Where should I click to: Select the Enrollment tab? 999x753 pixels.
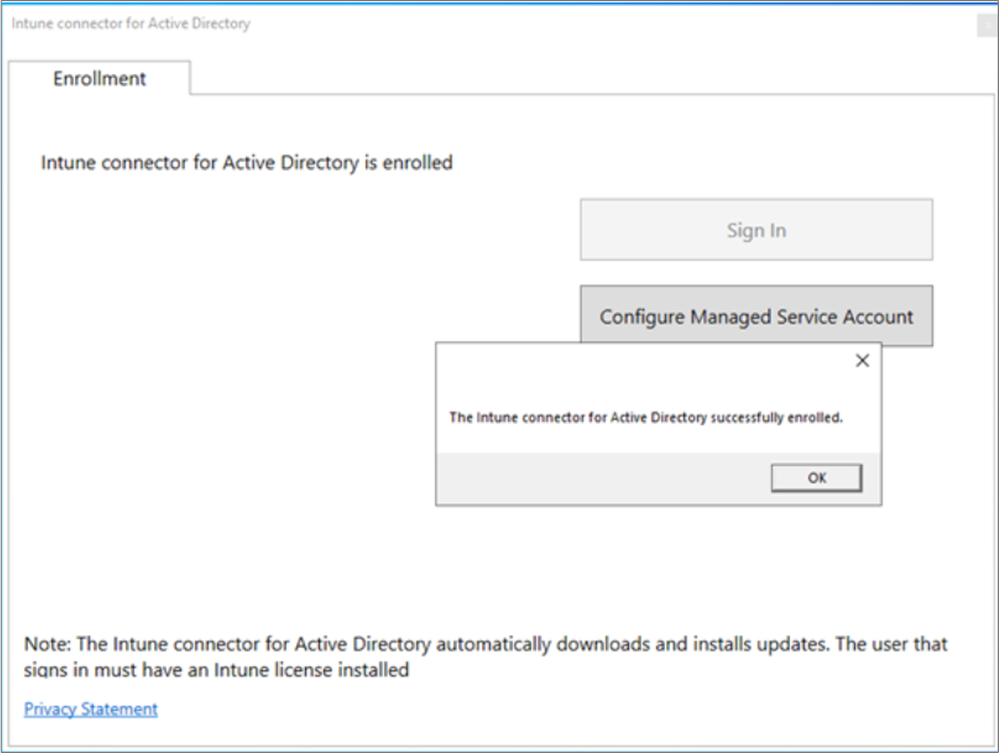pyautogui.click(x=99, y=78)
